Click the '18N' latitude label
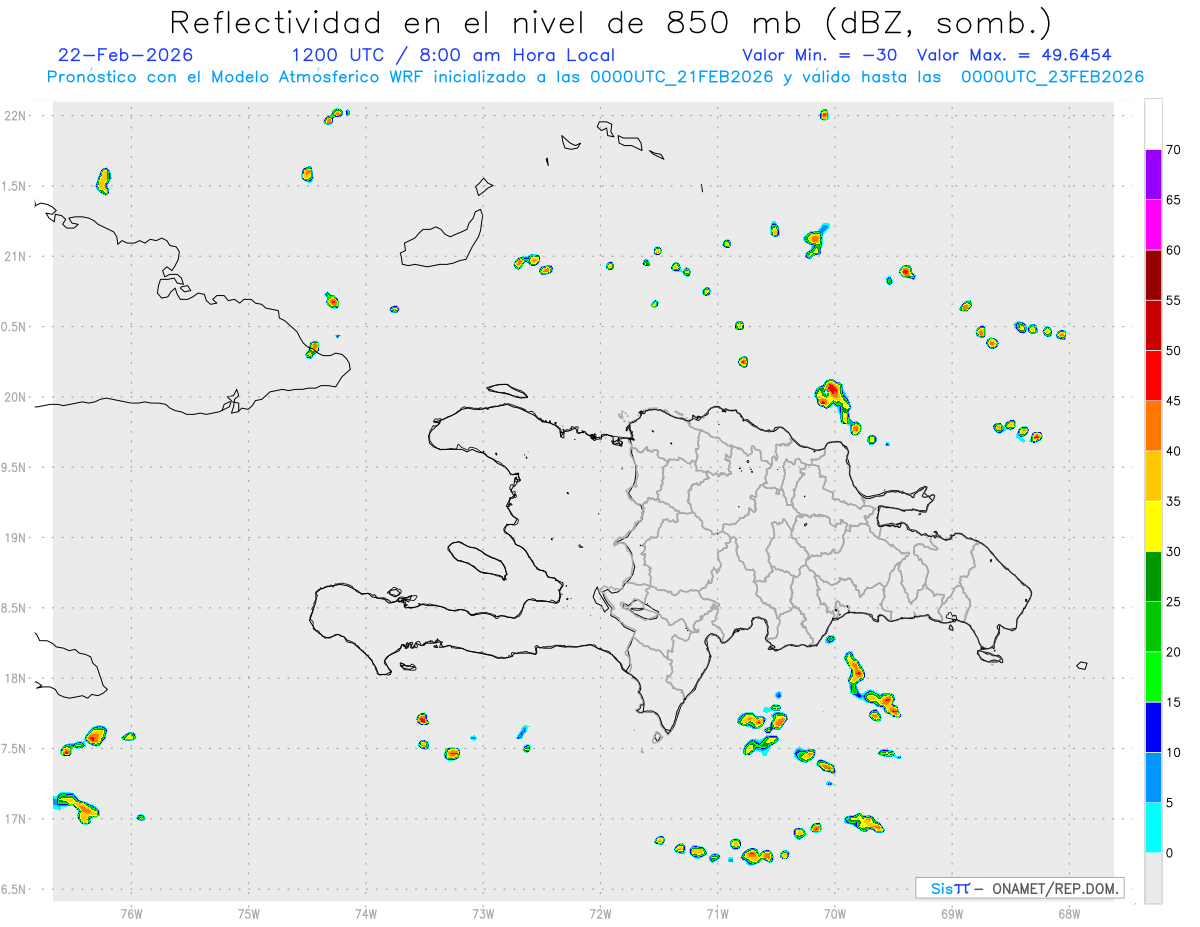The height and width of the screenshot is (927, 1200). click(x=16, y=678)
